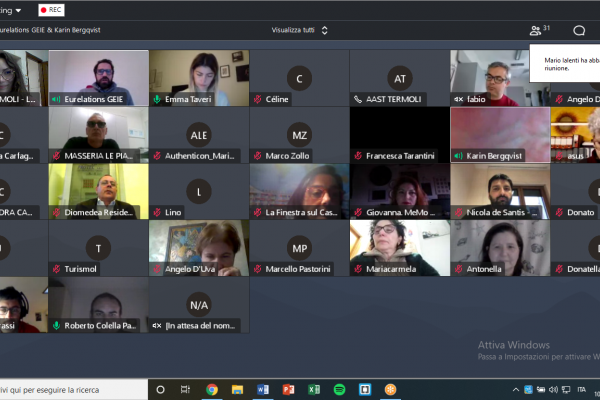Click muted mic icon beside Nicola de Santis
Viewport: 600px width, 400px height.
(x=458, y=212)
